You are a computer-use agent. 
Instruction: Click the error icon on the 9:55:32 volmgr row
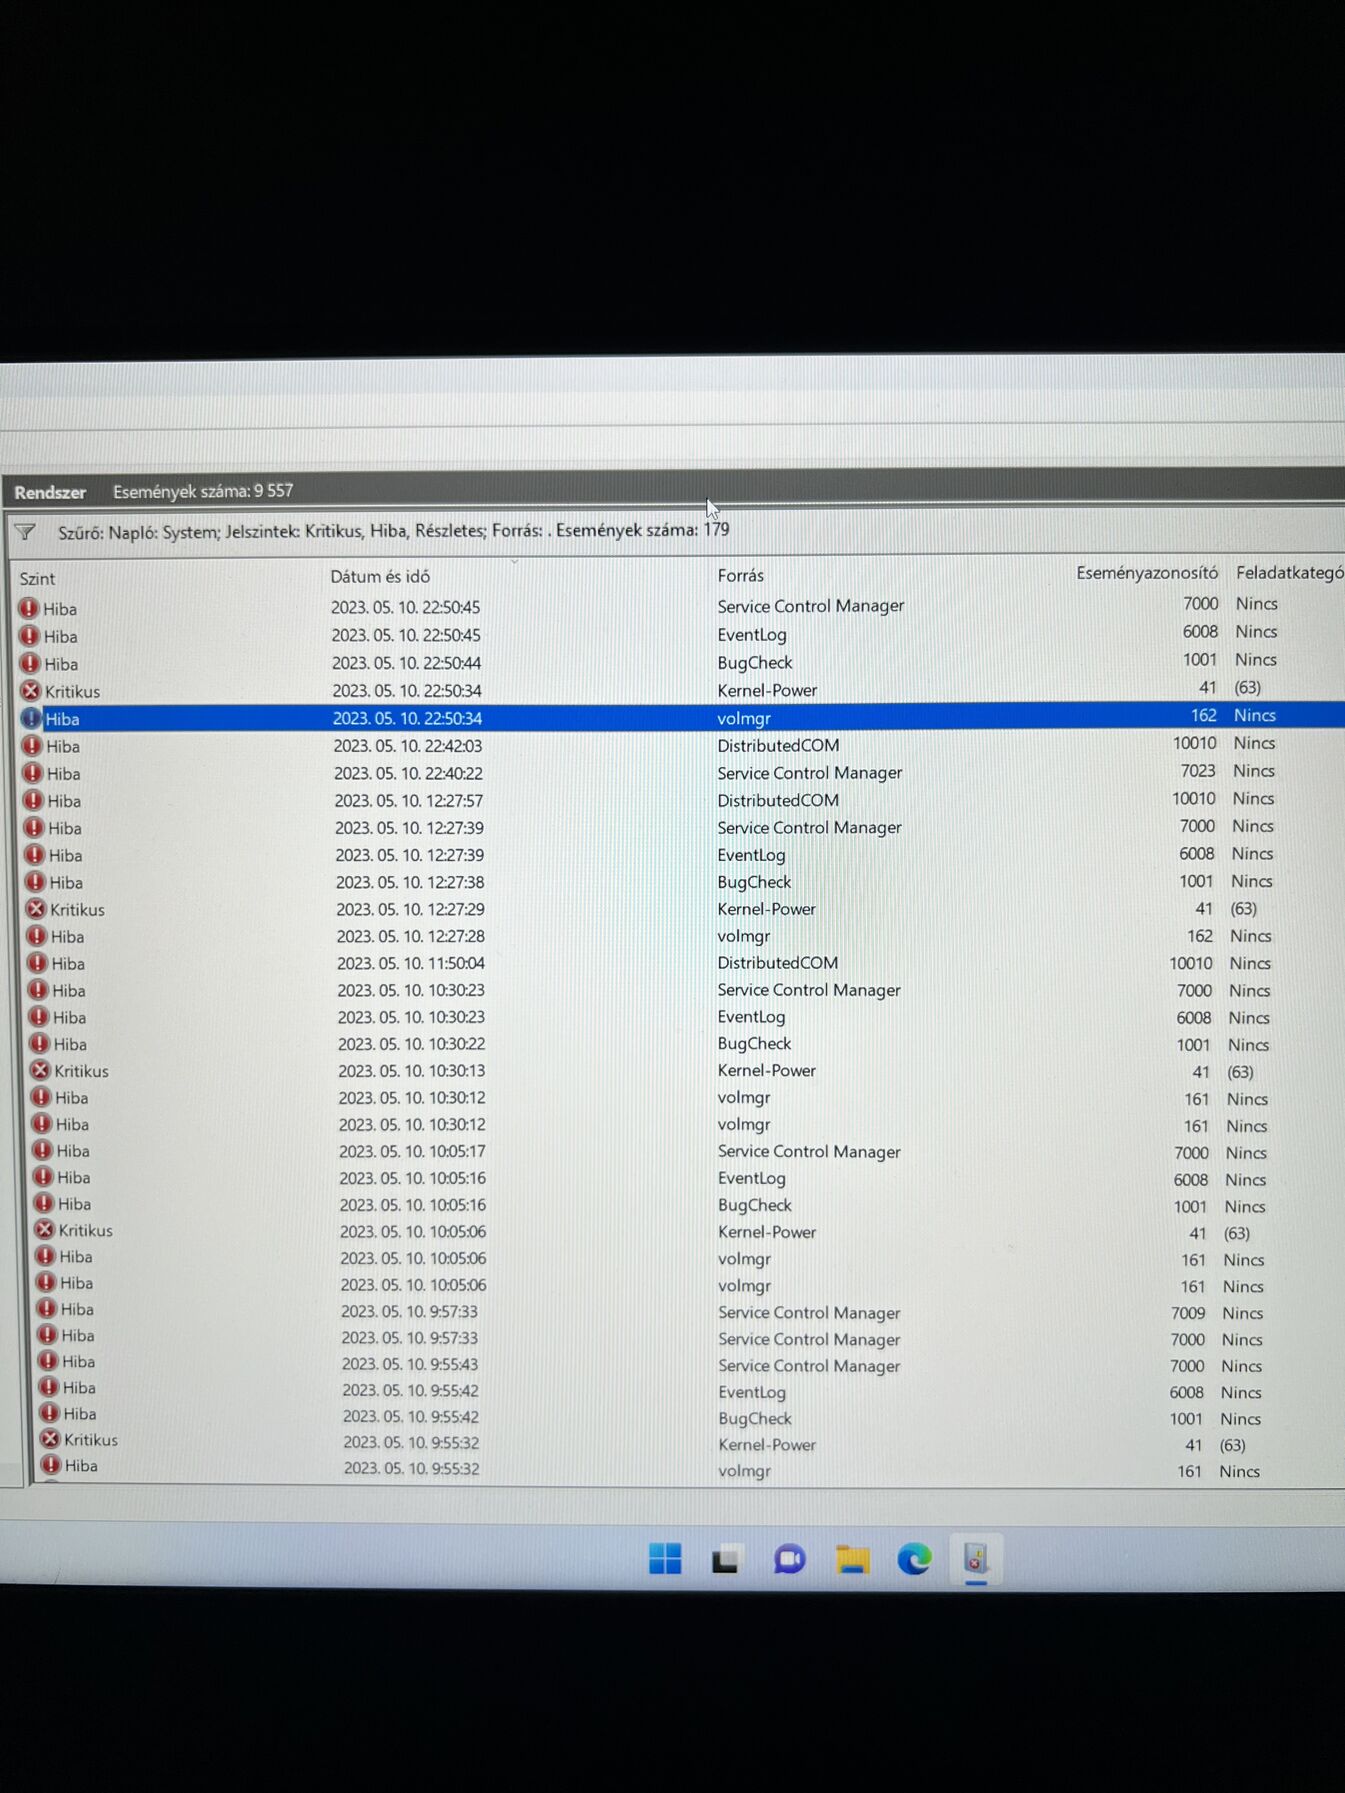(51, 1465)
